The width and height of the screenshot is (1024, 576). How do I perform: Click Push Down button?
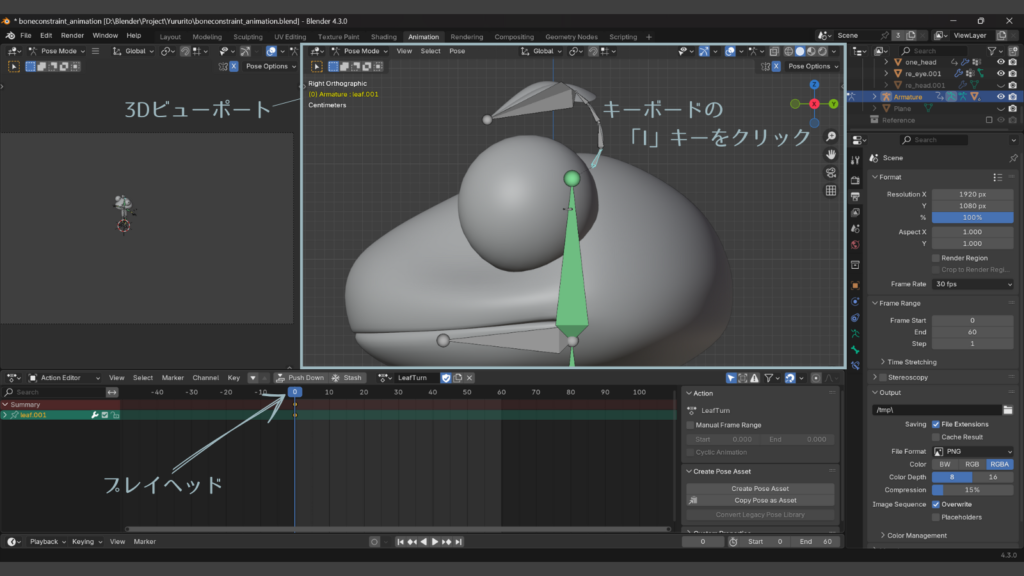tap(300, 377)
